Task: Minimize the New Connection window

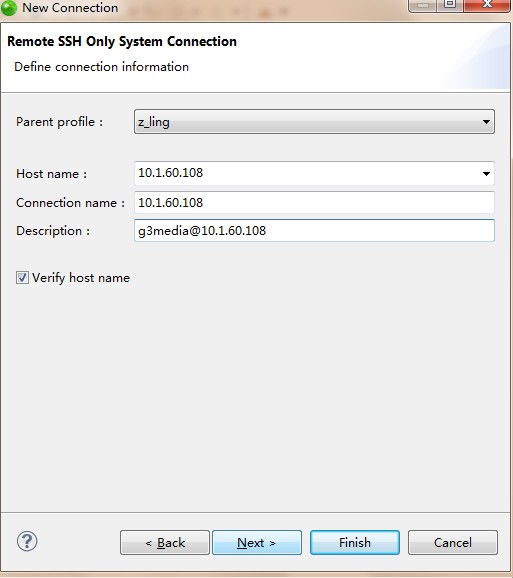Action: 423,5
